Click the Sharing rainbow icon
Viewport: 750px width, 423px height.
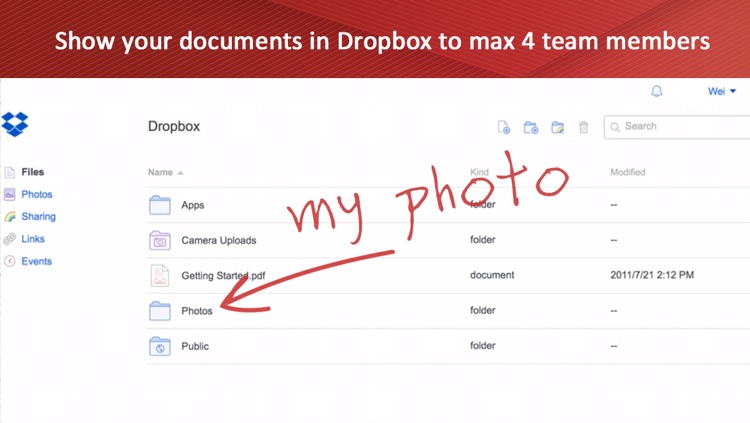coord(10,217)
